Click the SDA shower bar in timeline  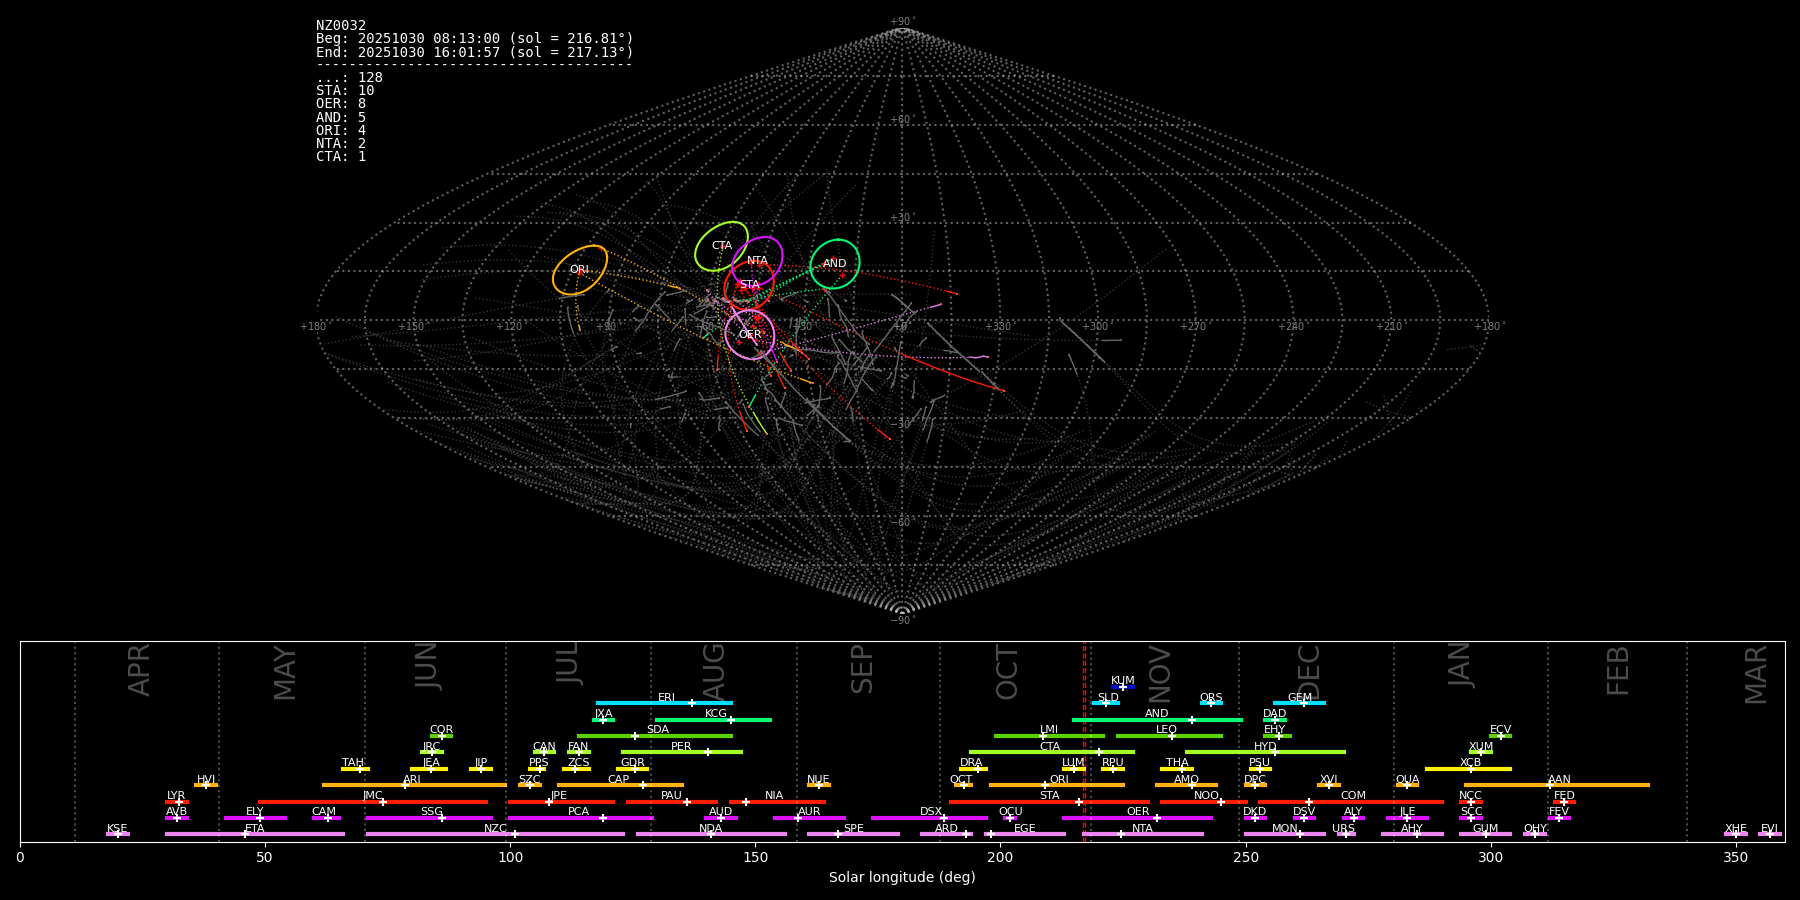click(x=655, y=736)
